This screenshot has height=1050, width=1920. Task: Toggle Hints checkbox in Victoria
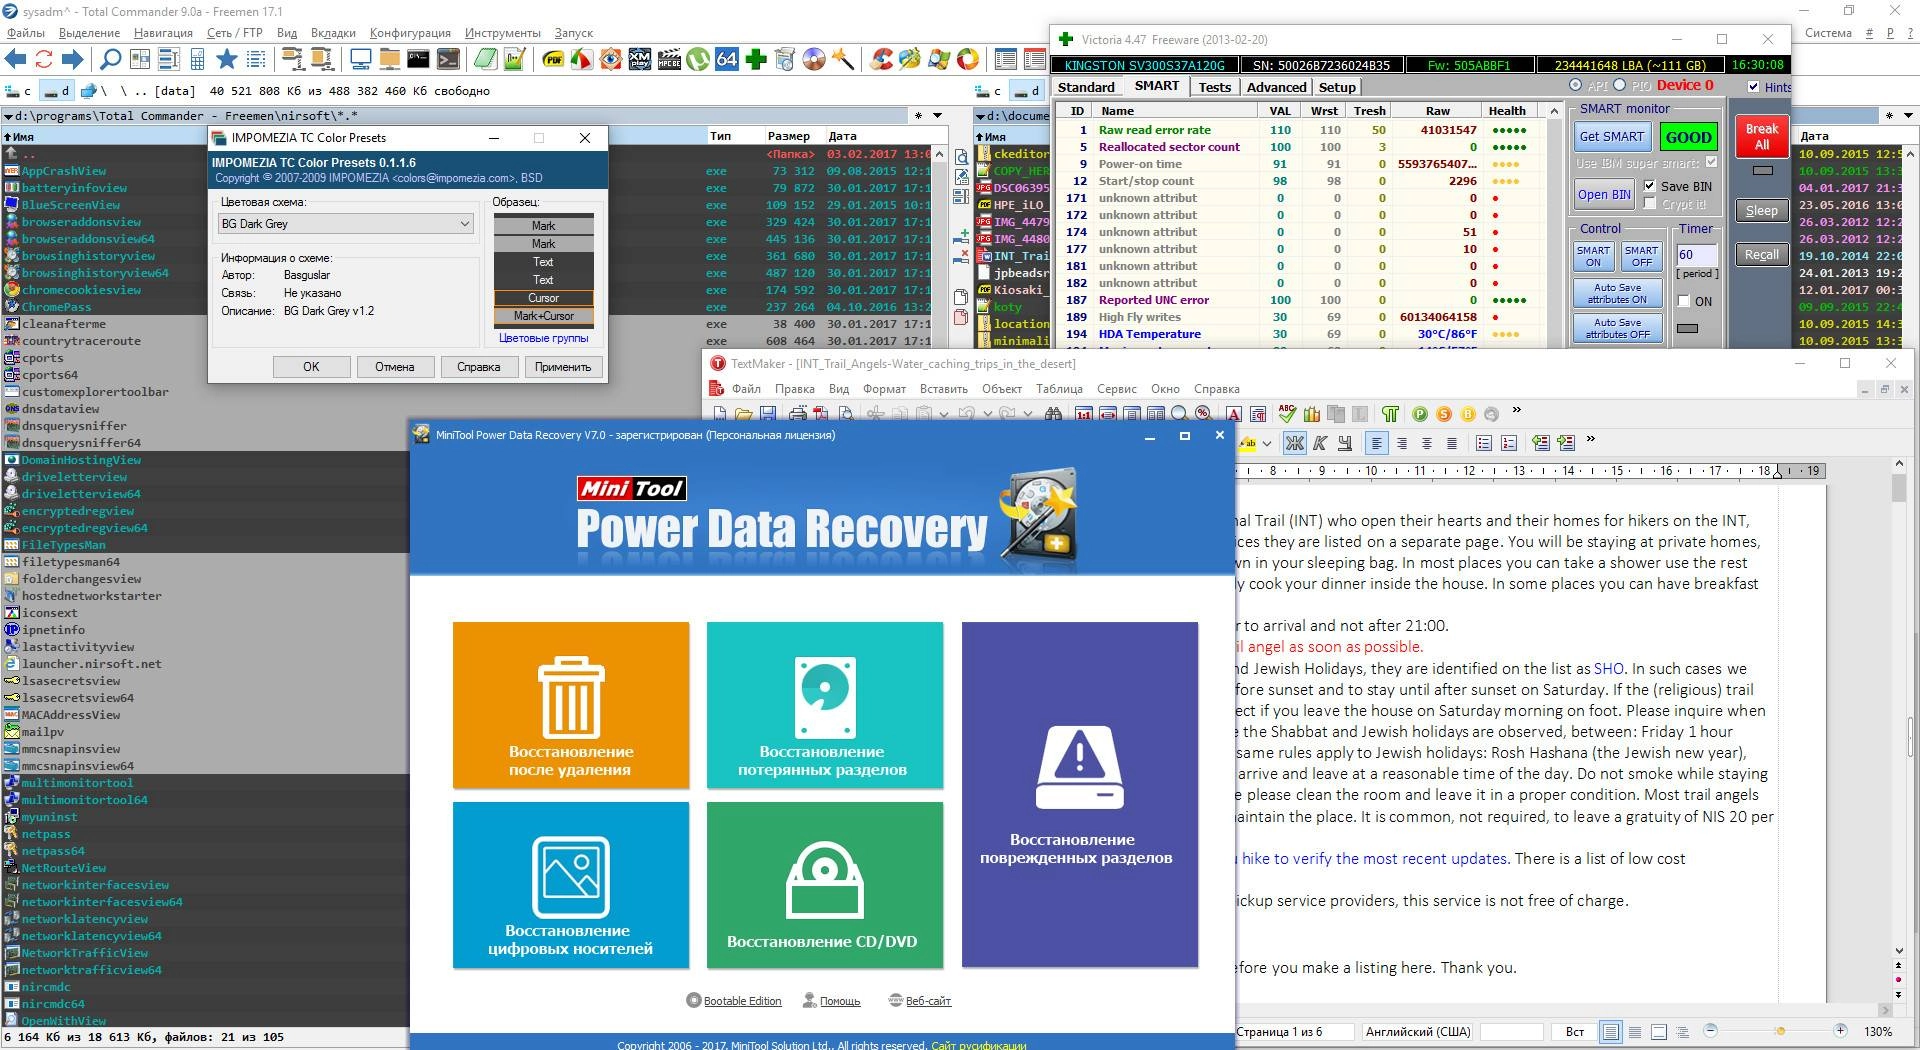[x=1753, y=87]
